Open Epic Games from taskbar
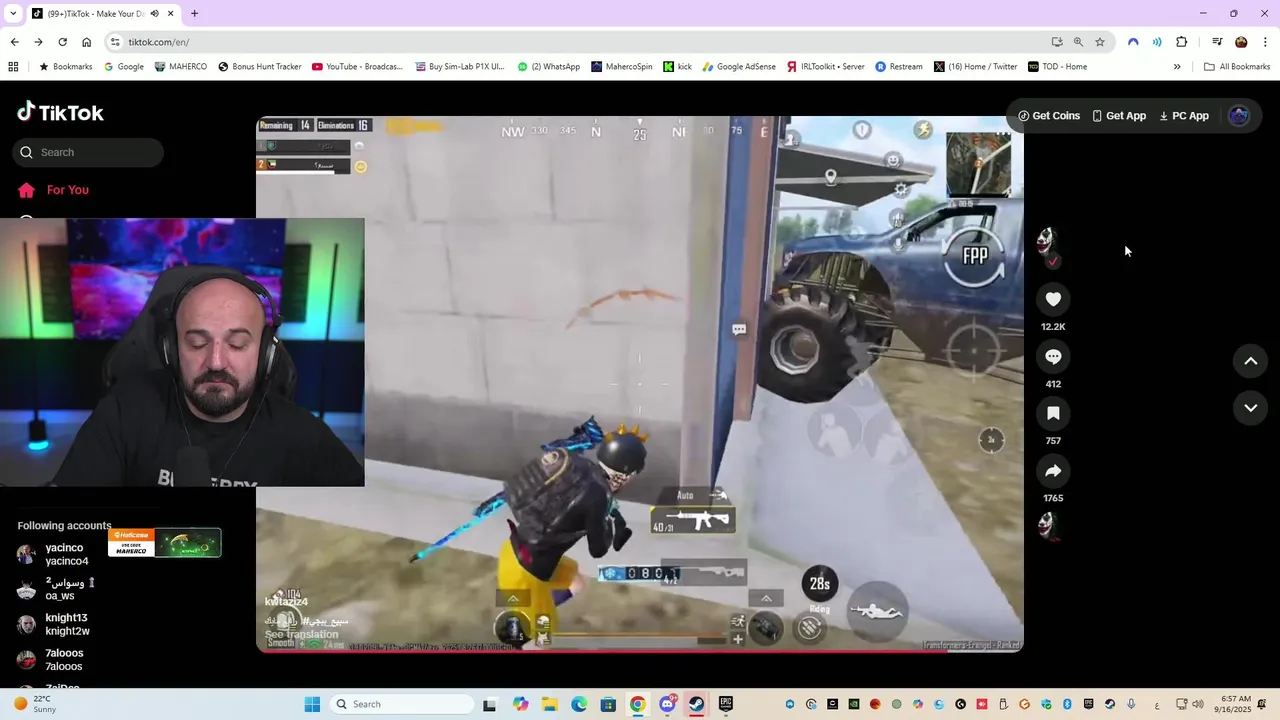This screenshot has height=720, width=1280. [726, 704]
